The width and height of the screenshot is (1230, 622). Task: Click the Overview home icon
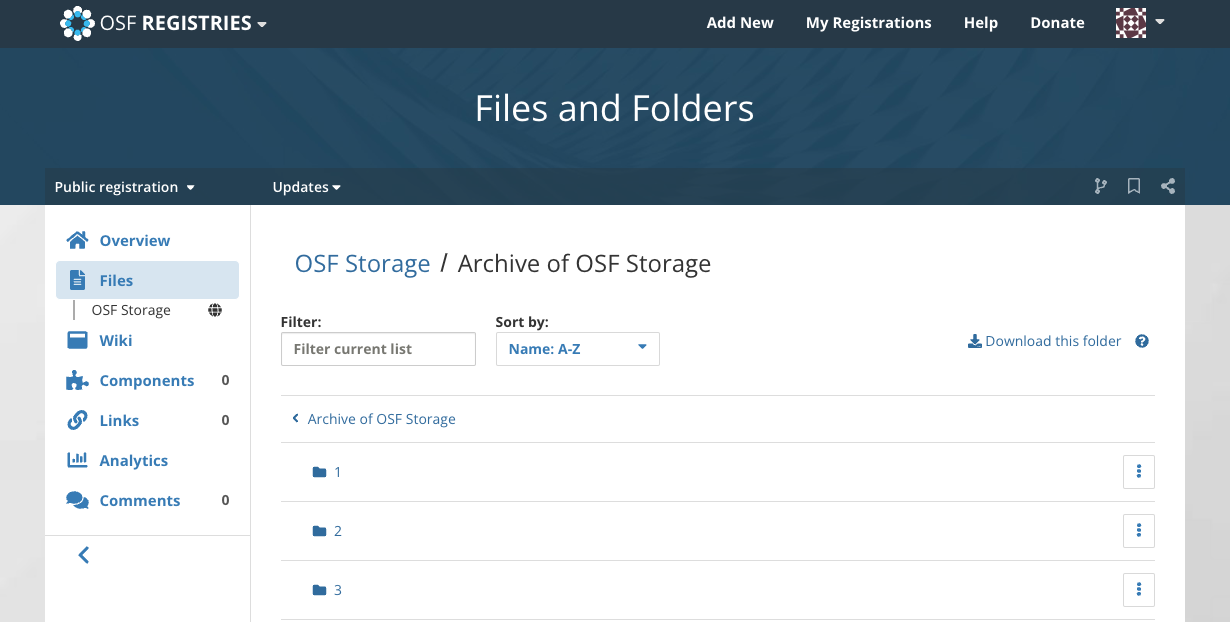pos(77,240)
